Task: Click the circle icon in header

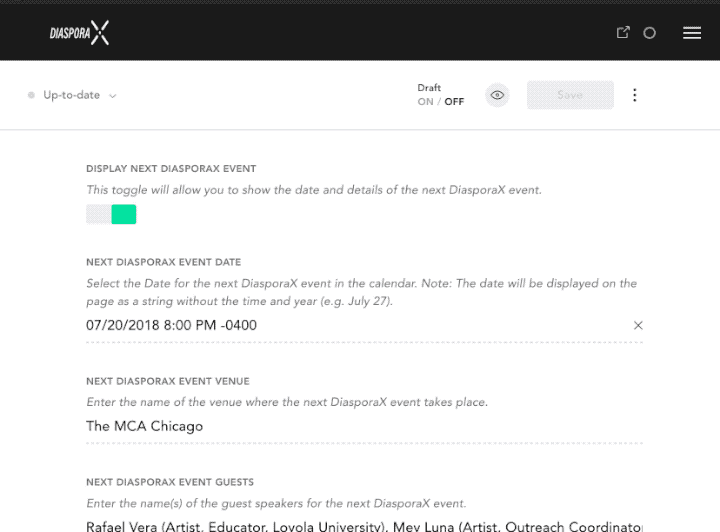Action: tap(649, 33)
